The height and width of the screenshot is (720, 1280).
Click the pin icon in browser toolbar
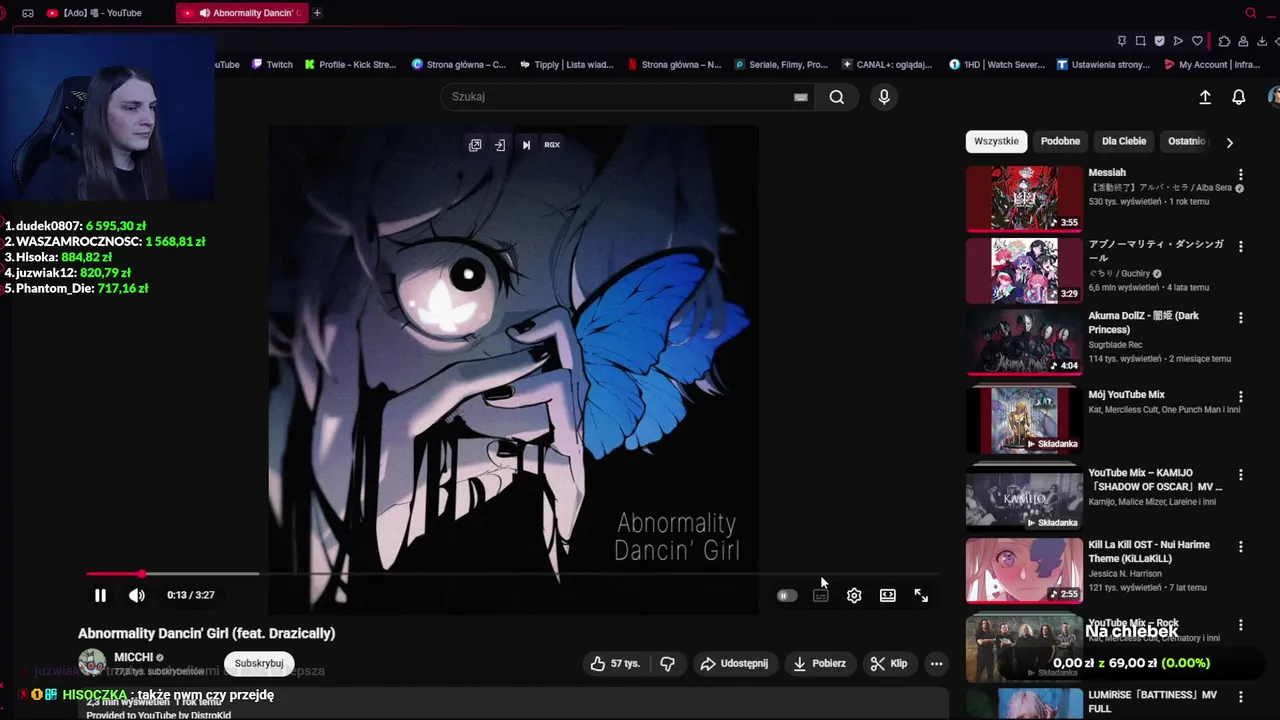[1121, 41]
